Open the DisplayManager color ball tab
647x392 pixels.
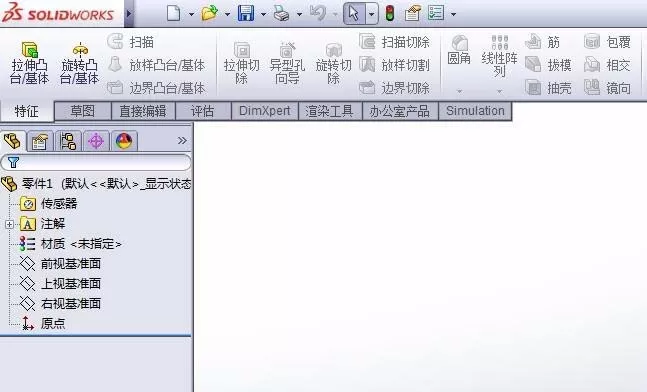(x=124, y=142)
